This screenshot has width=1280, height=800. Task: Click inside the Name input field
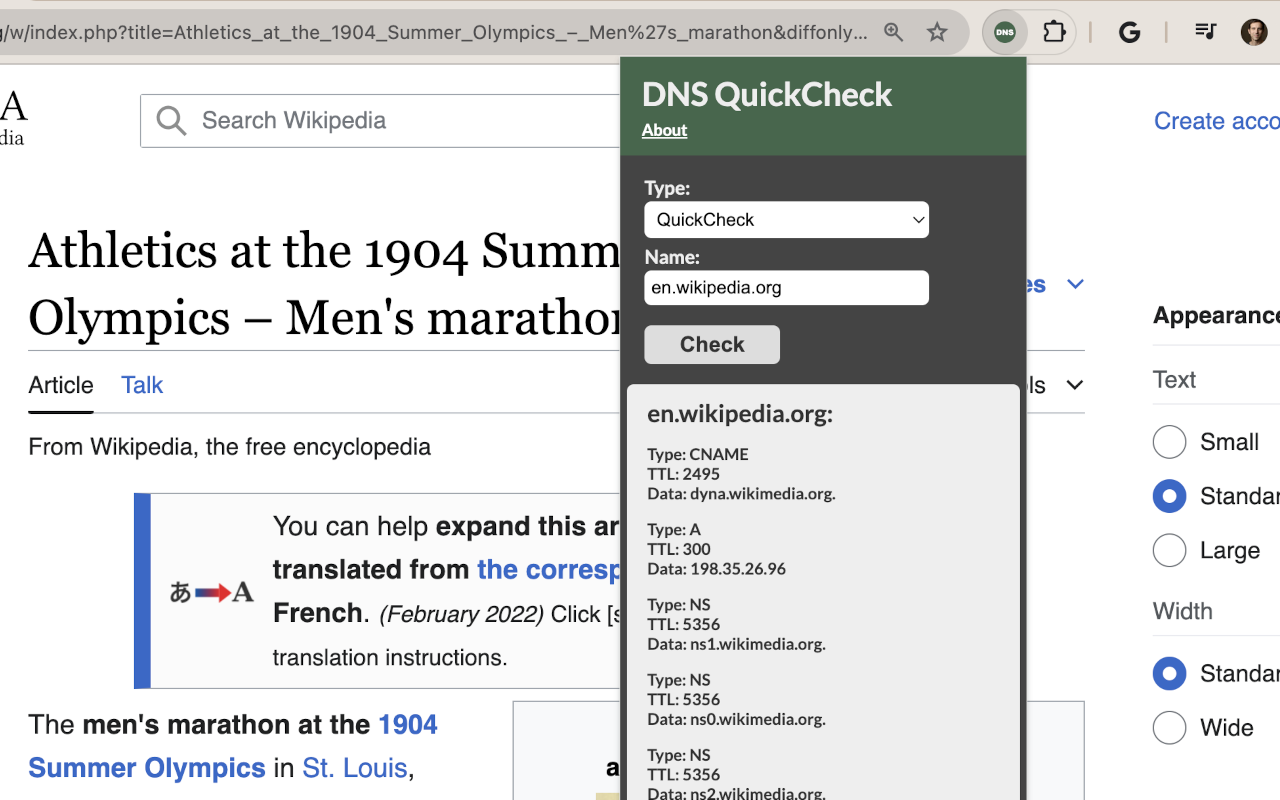(786, 287)
